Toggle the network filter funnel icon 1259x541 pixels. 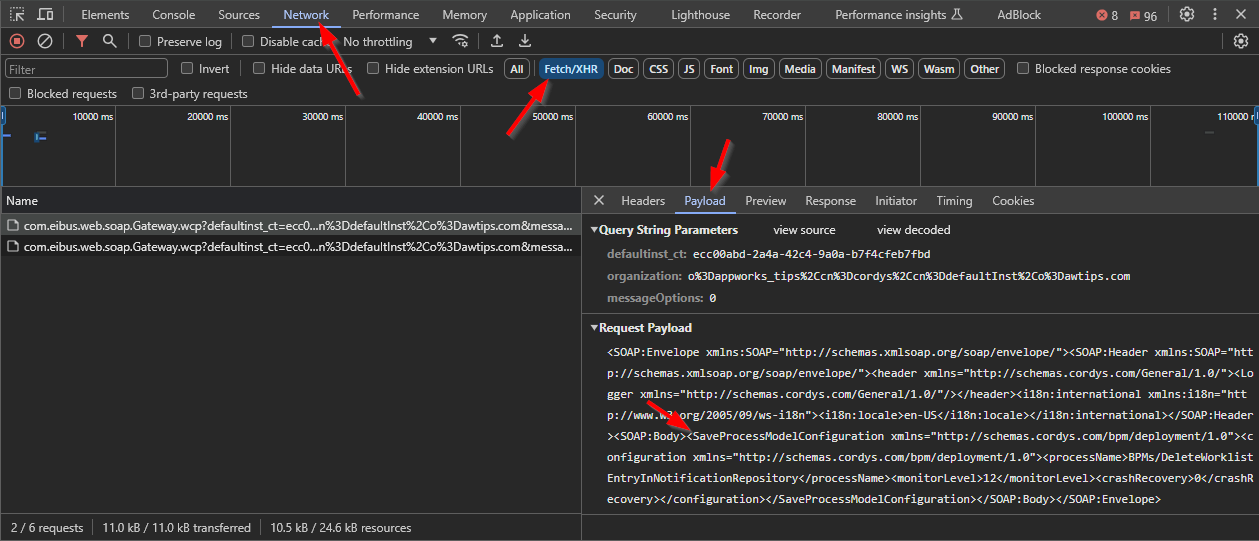[x=82, y=41]
